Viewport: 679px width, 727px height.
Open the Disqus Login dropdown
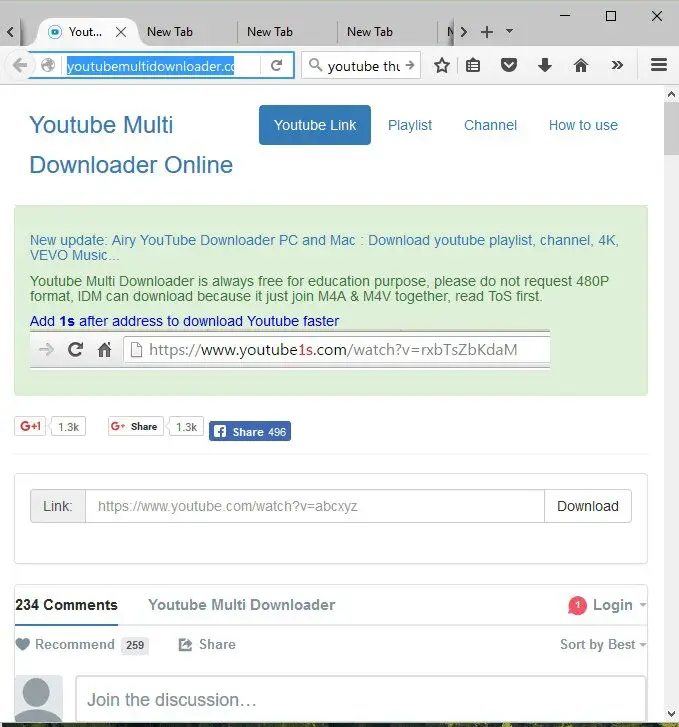click(619, 605)
